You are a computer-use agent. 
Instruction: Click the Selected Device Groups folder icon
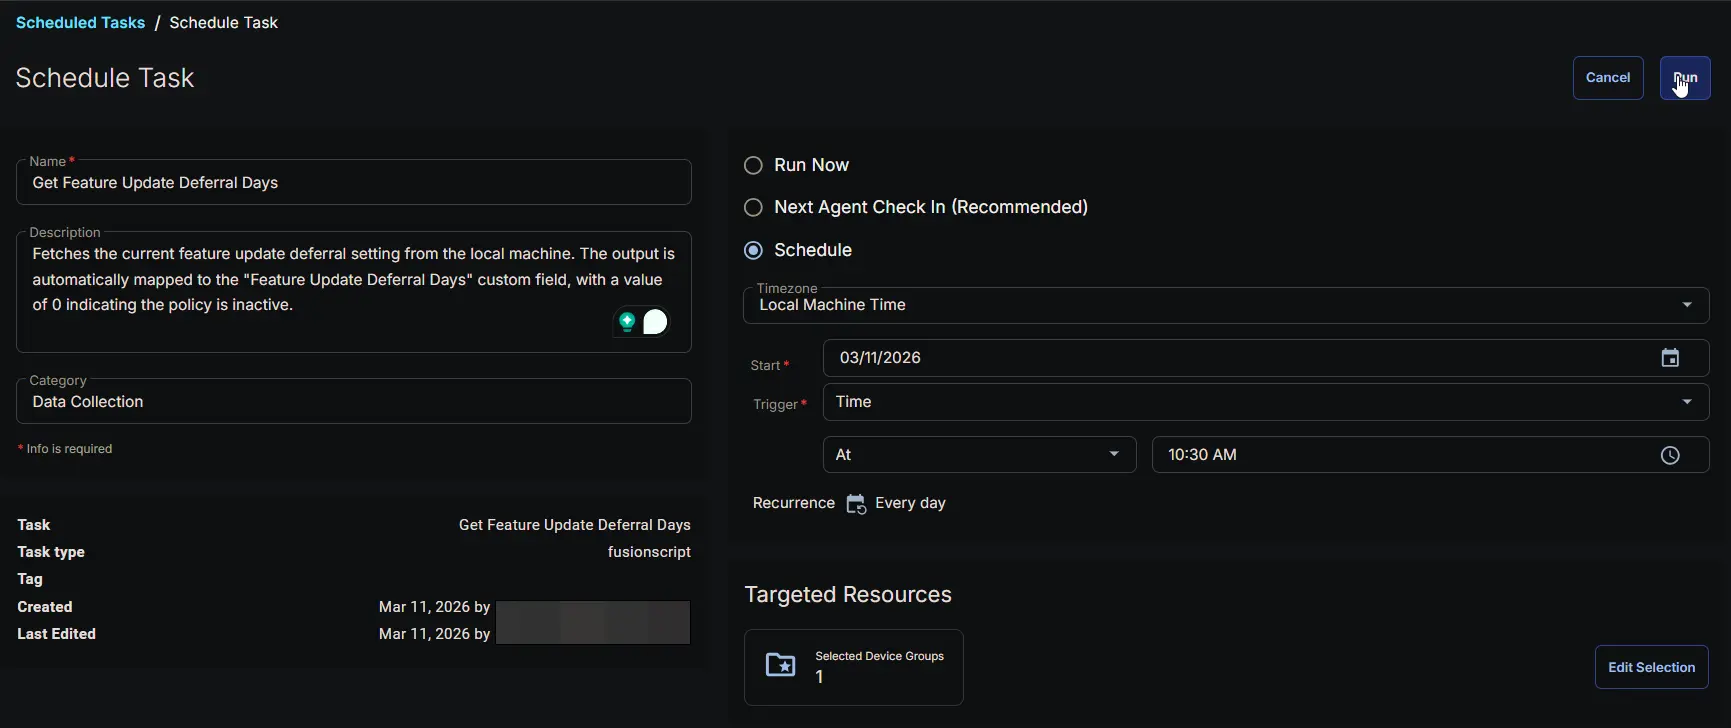780,665
